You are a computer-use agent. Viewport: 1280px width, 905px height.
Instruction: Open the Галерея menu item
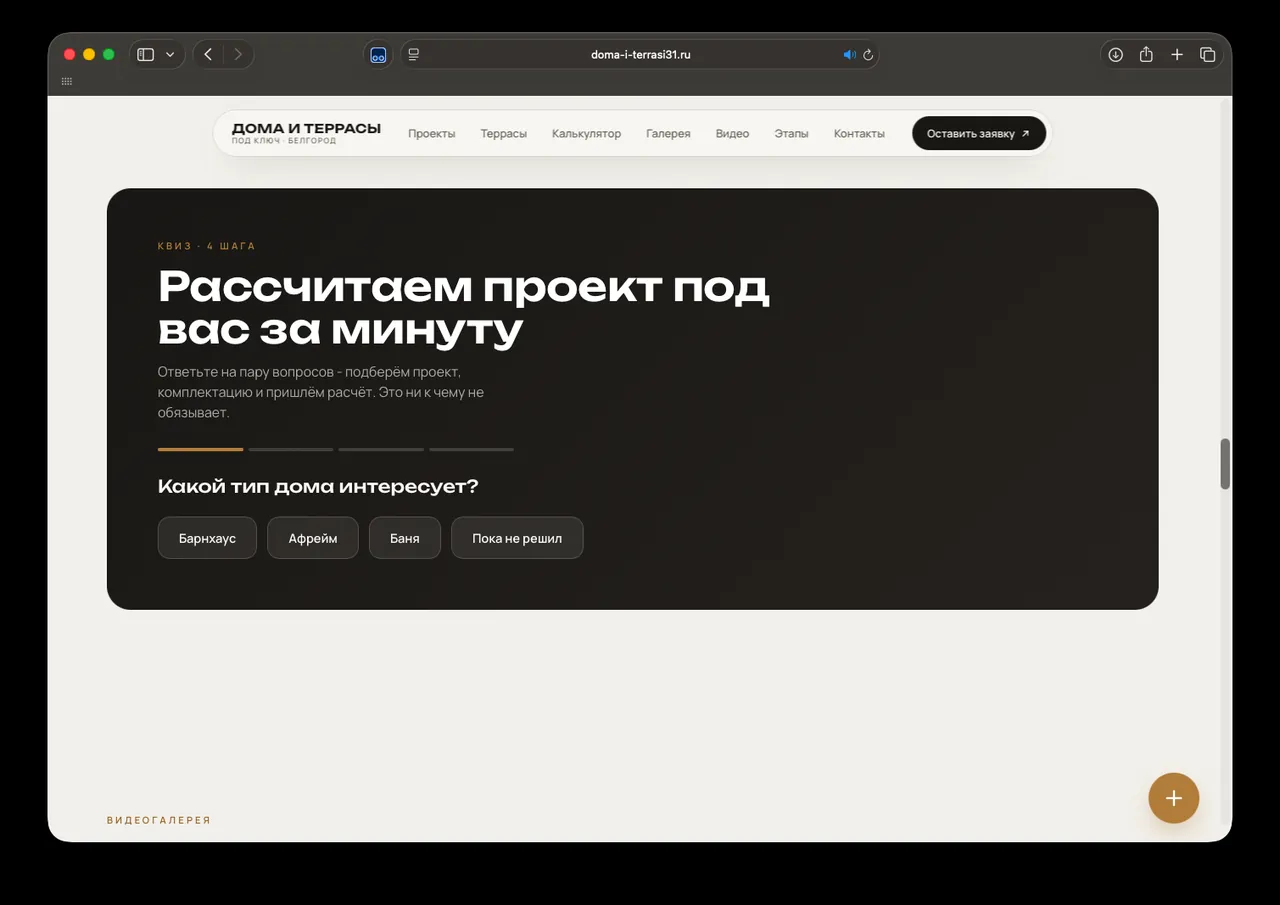point(668,134)
